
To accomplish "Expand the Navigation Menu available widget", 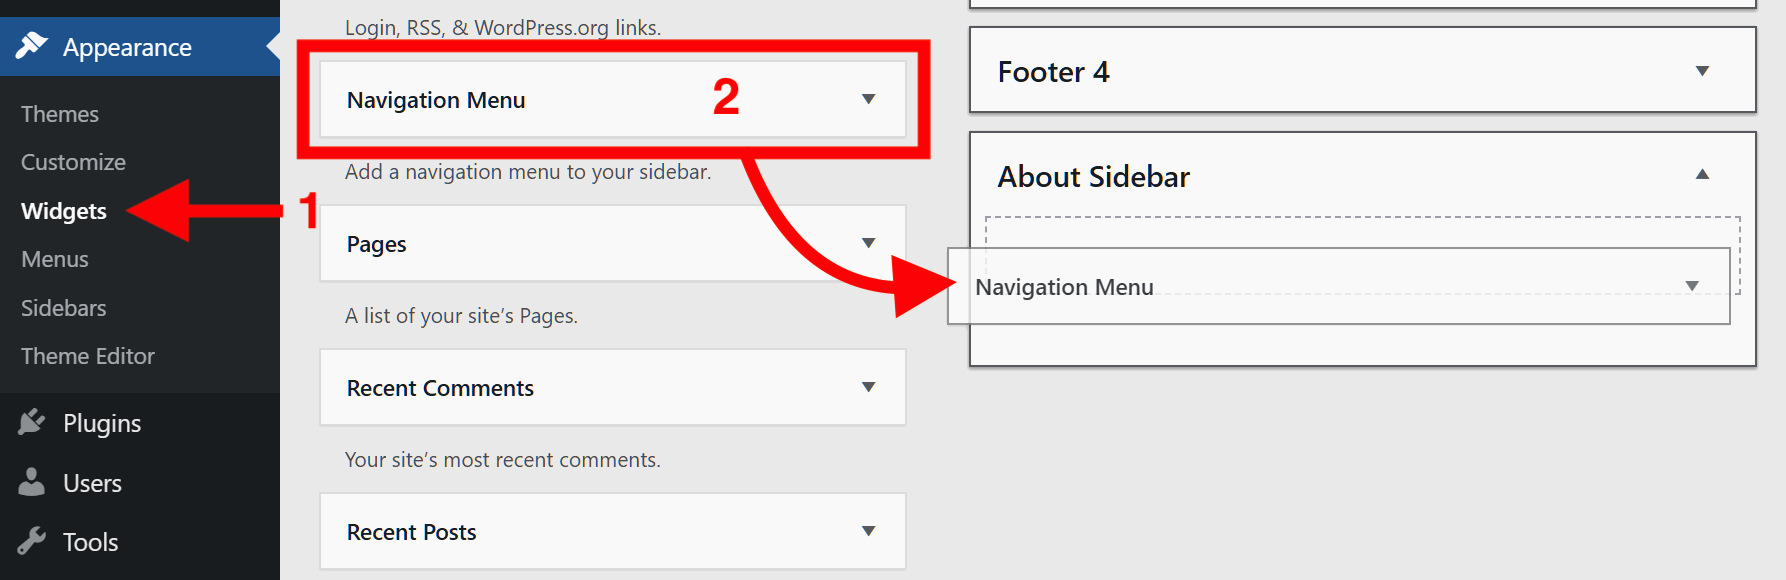I will 868,99.
